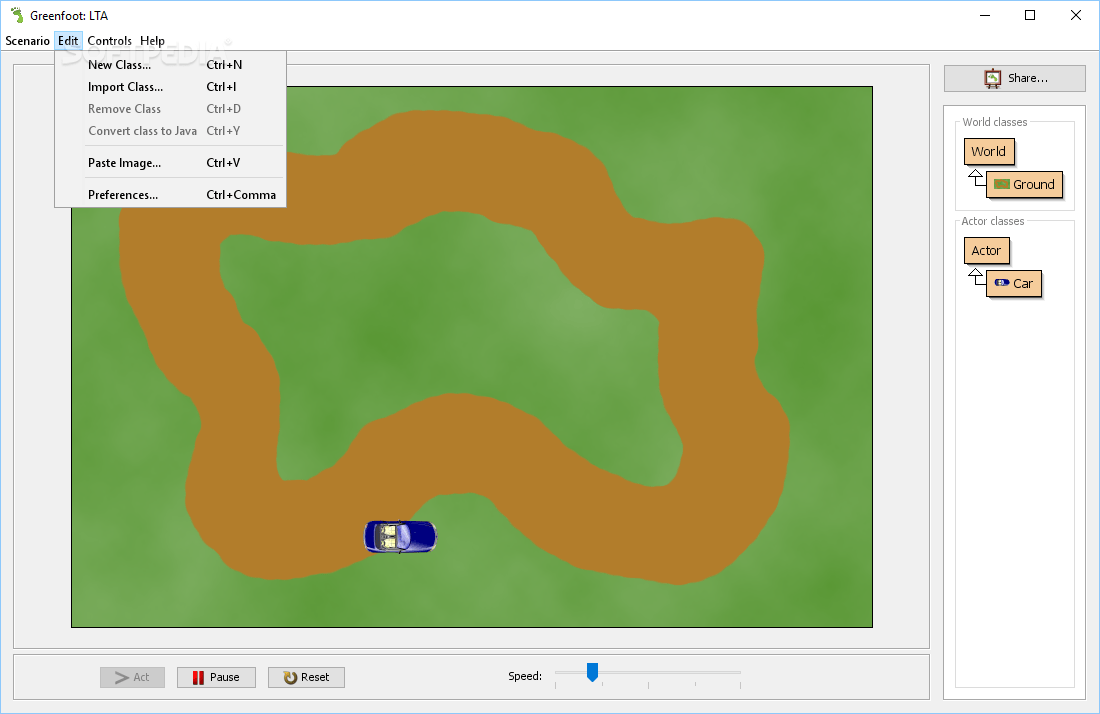Click the Share icon beside the Share label
Image resolution: width=1100 pixels, height=714 pixels.
click(992, 77)
